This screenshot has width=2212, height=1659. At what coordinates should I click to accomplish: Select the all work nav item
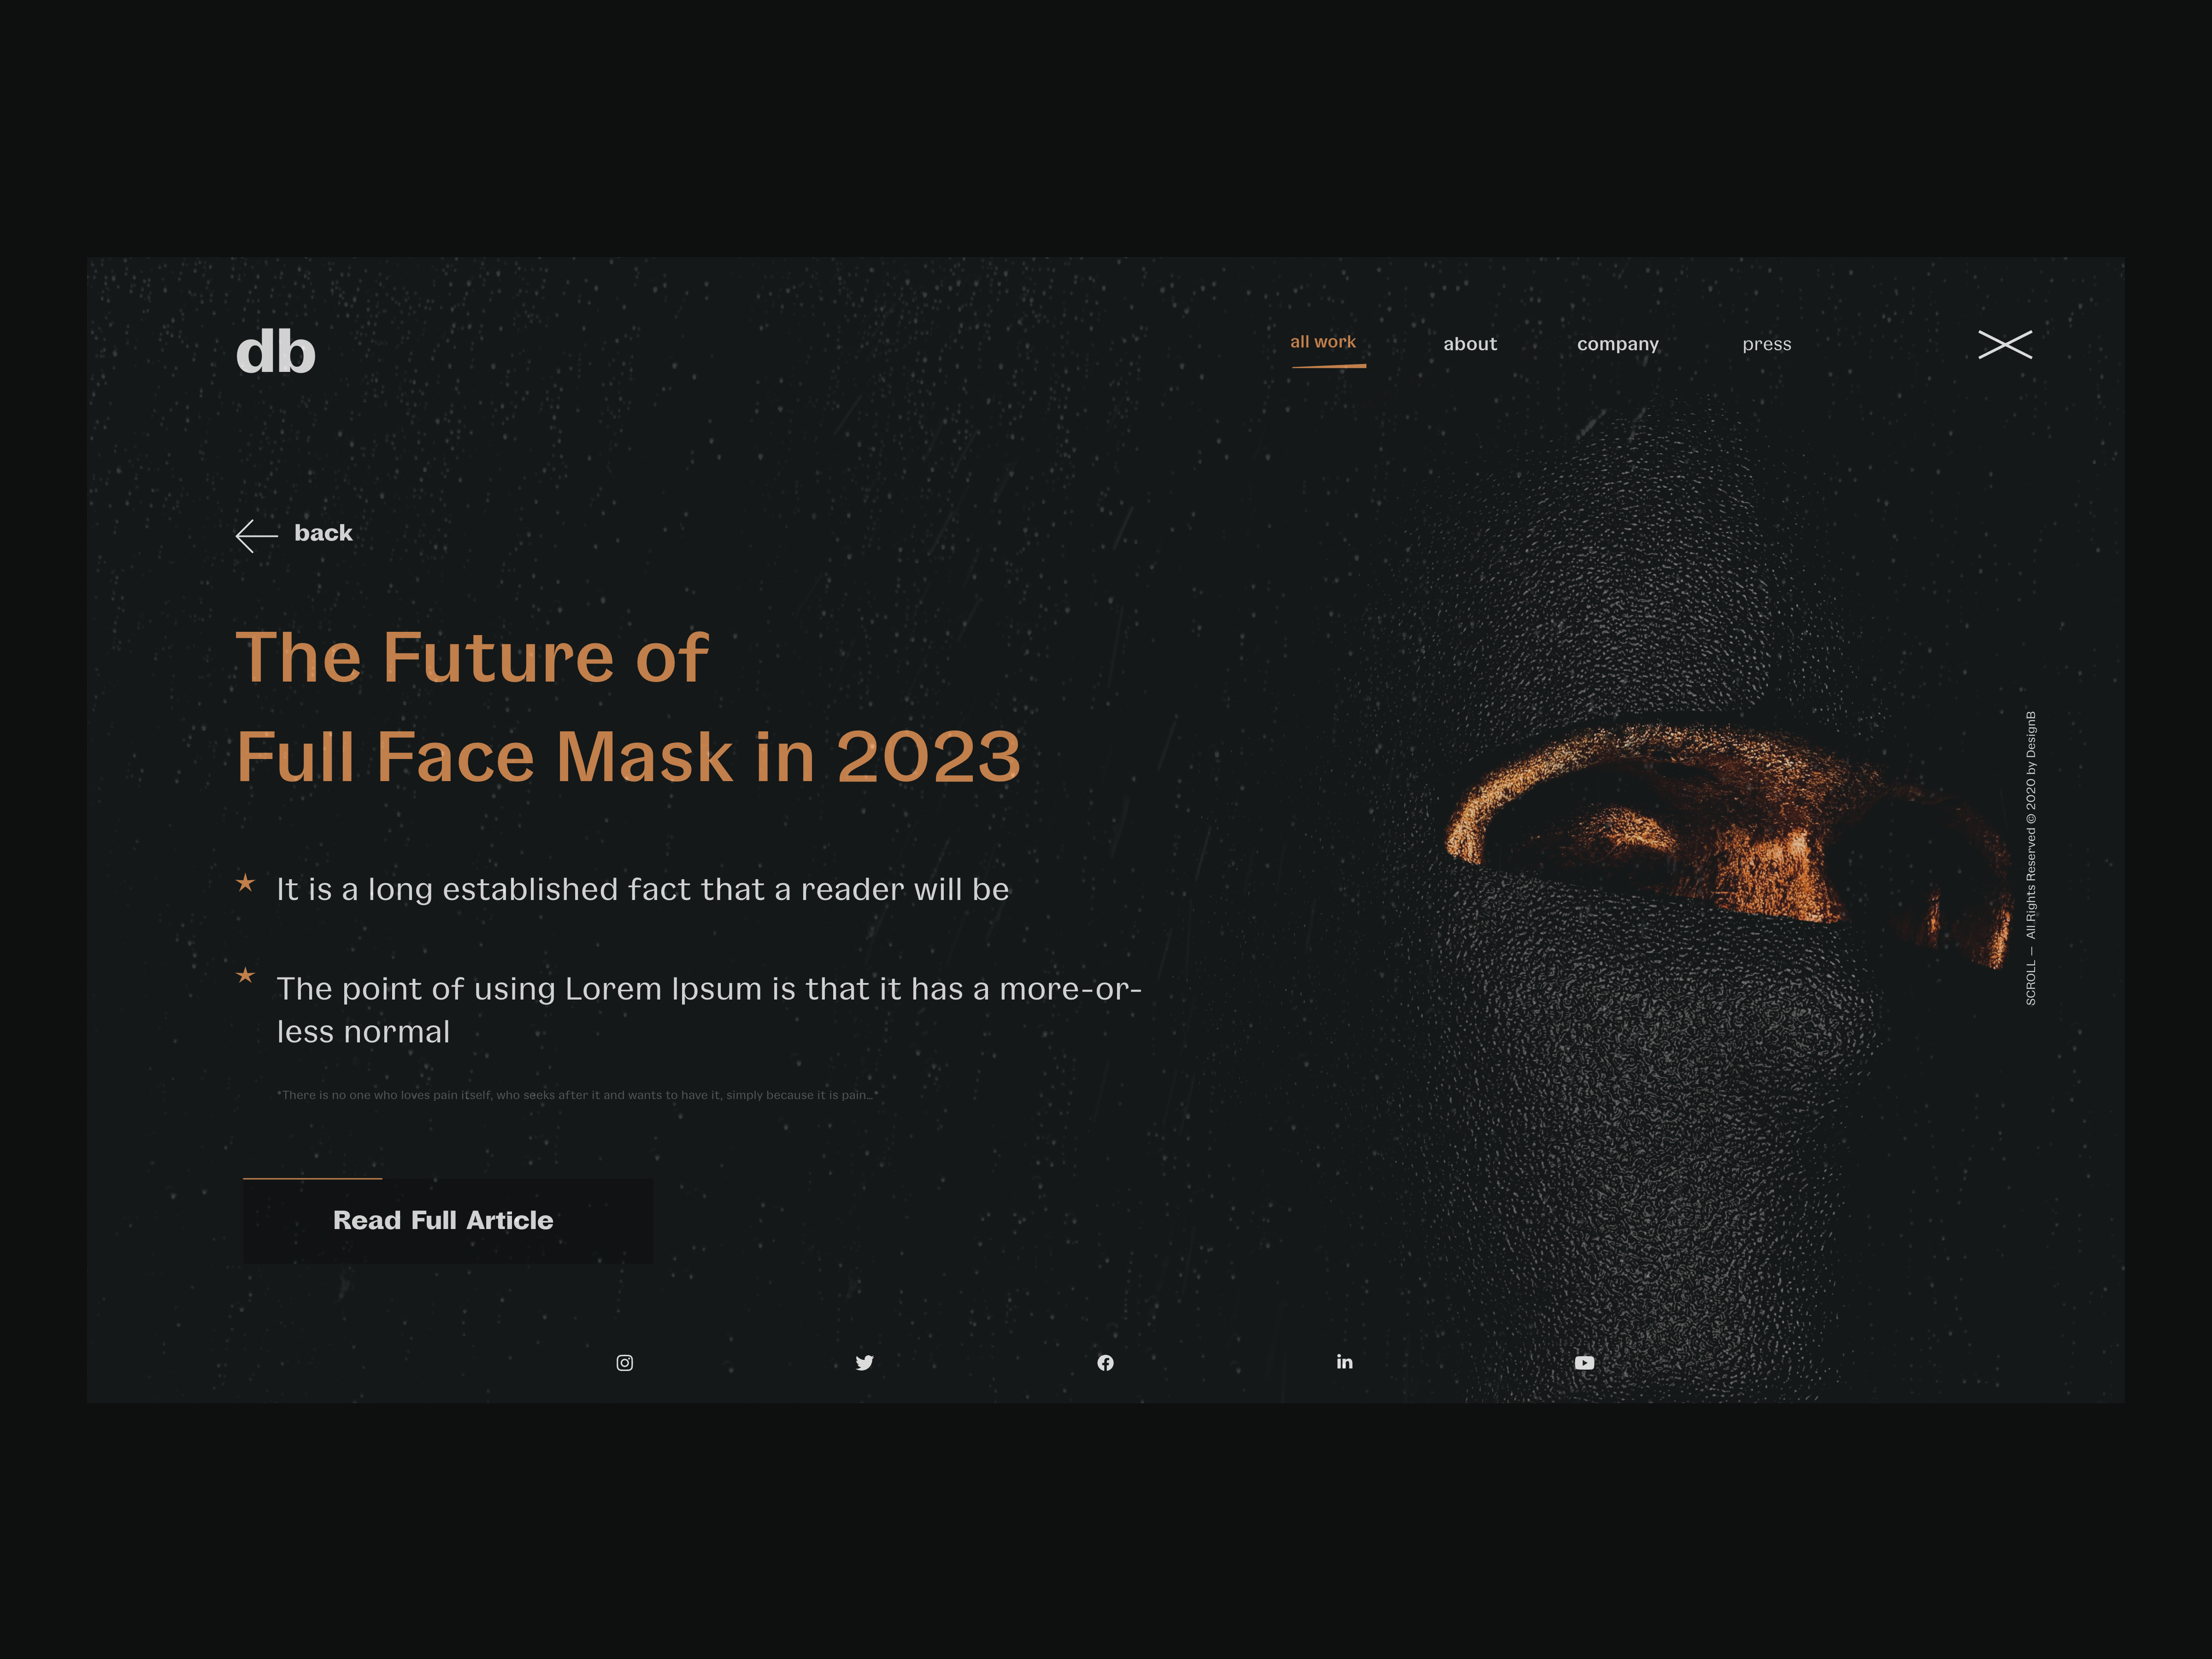click(x=1323, y=342)
